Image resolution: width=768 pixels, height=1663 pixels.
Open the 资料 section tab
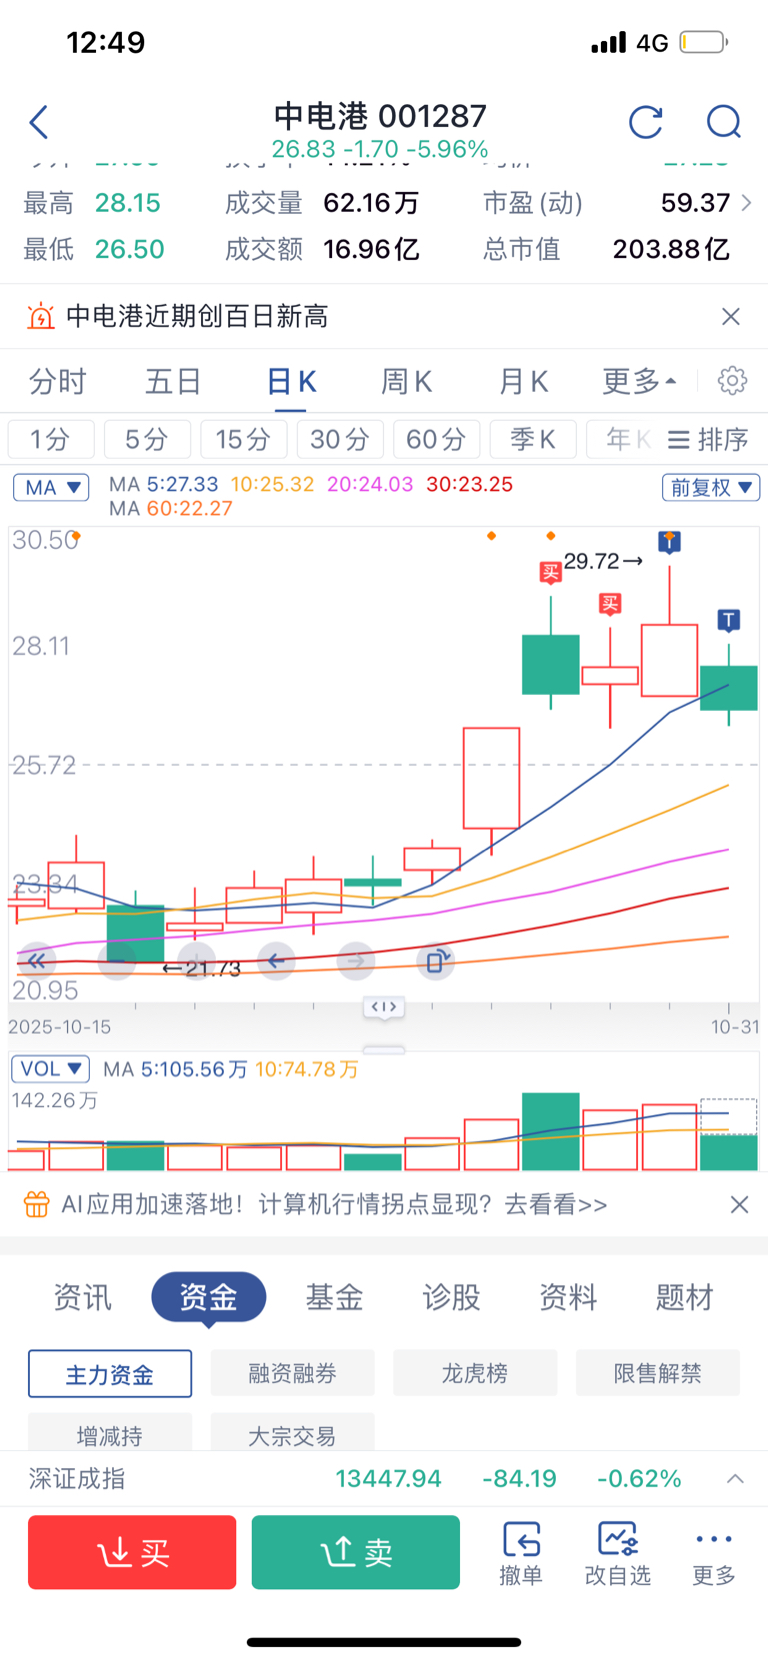[x=568, y=1297]
